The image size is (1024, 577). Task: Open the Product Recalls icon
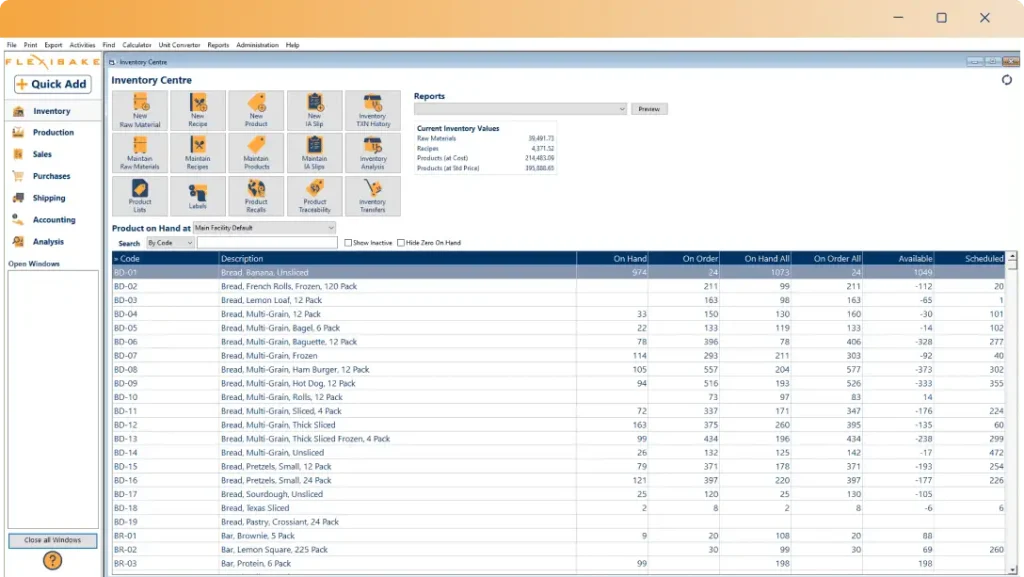pyautogui.click(x=255, y=195)
